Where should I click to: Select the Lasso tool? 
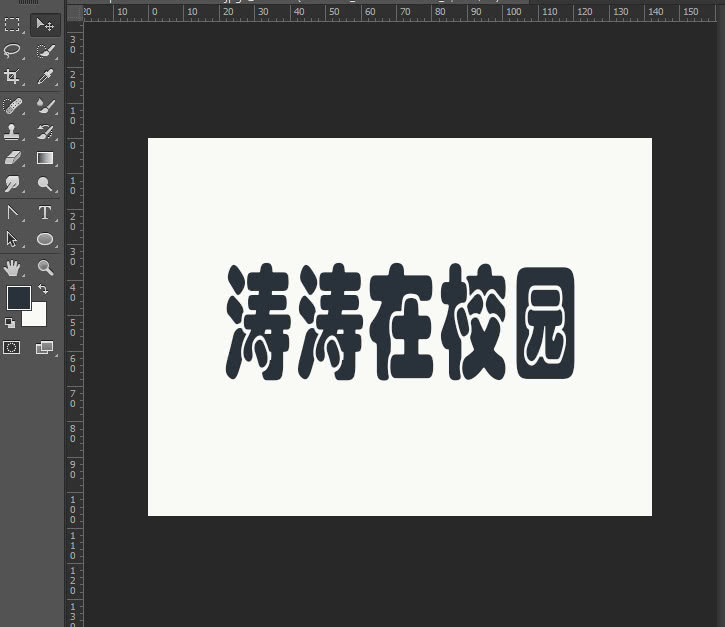tap(12, 50)
